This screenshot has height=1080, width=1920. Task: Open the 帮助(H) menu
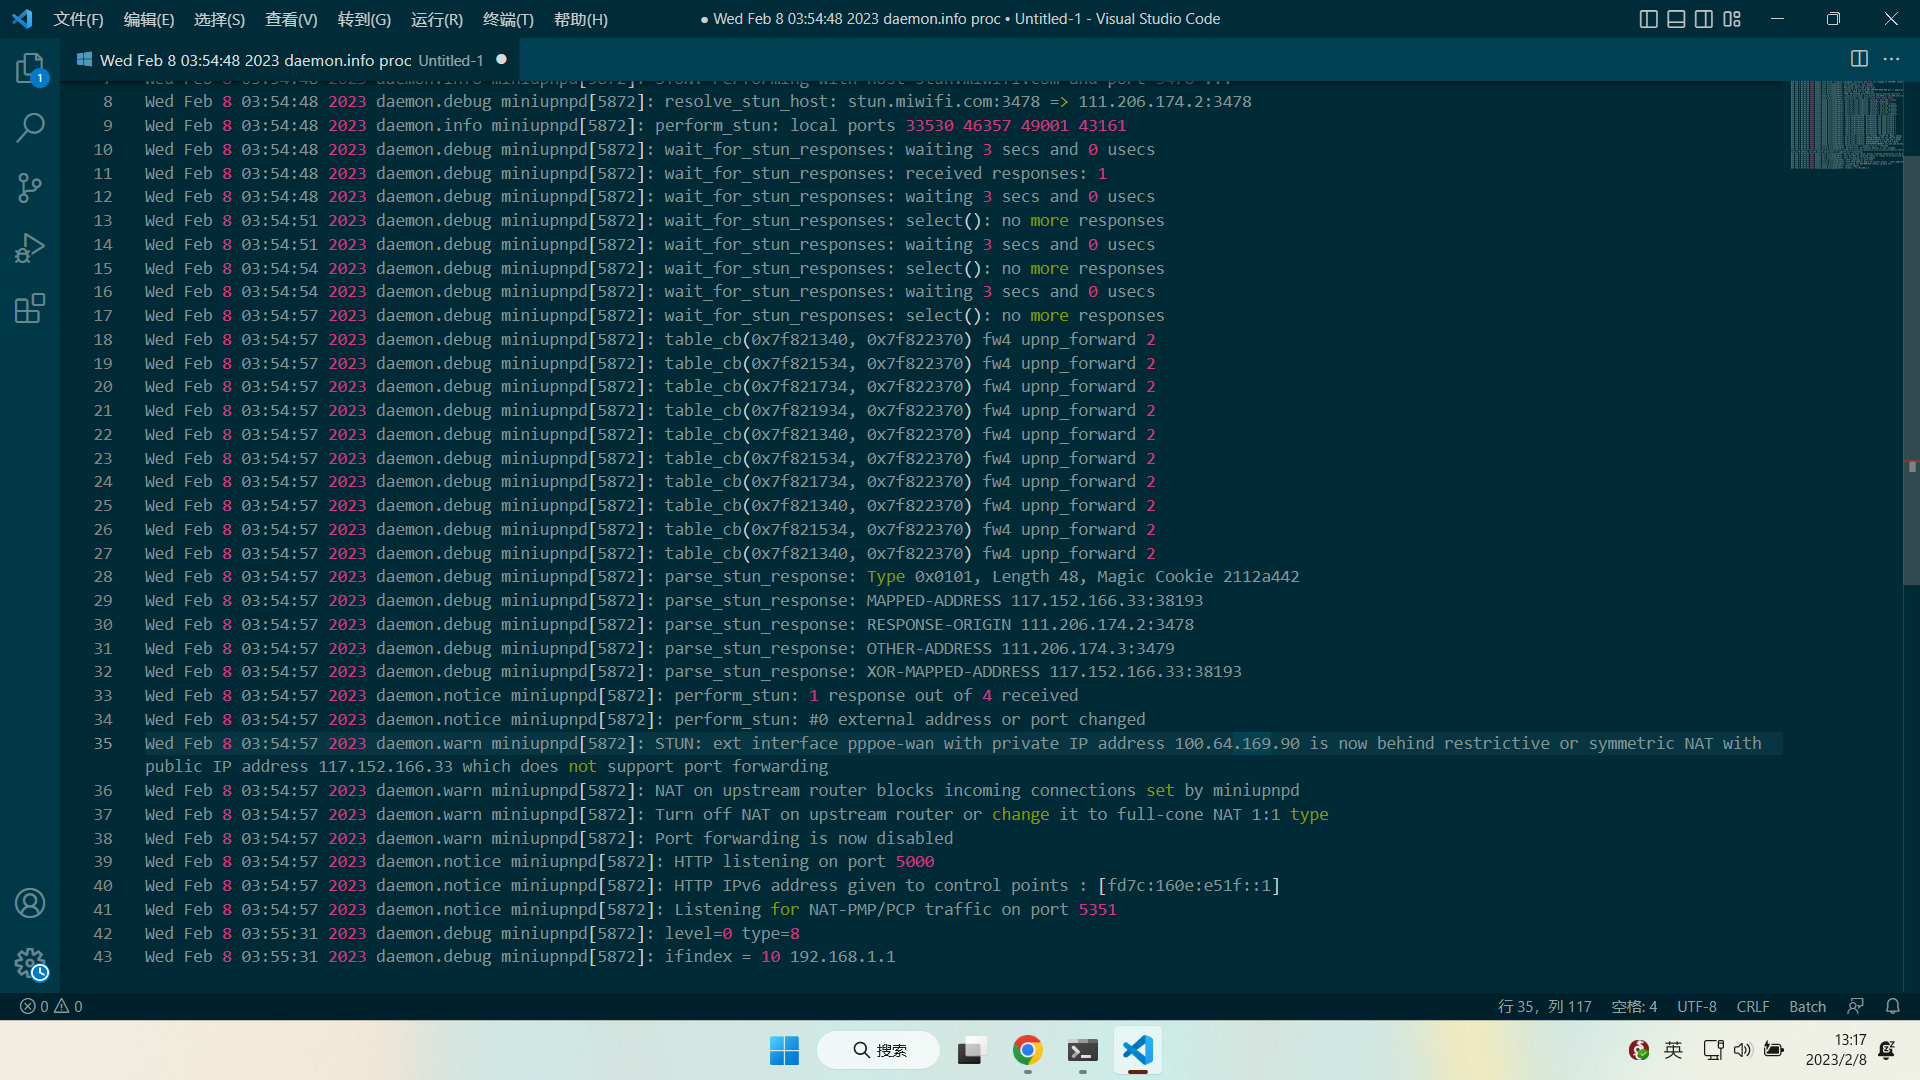pos(580,19)
